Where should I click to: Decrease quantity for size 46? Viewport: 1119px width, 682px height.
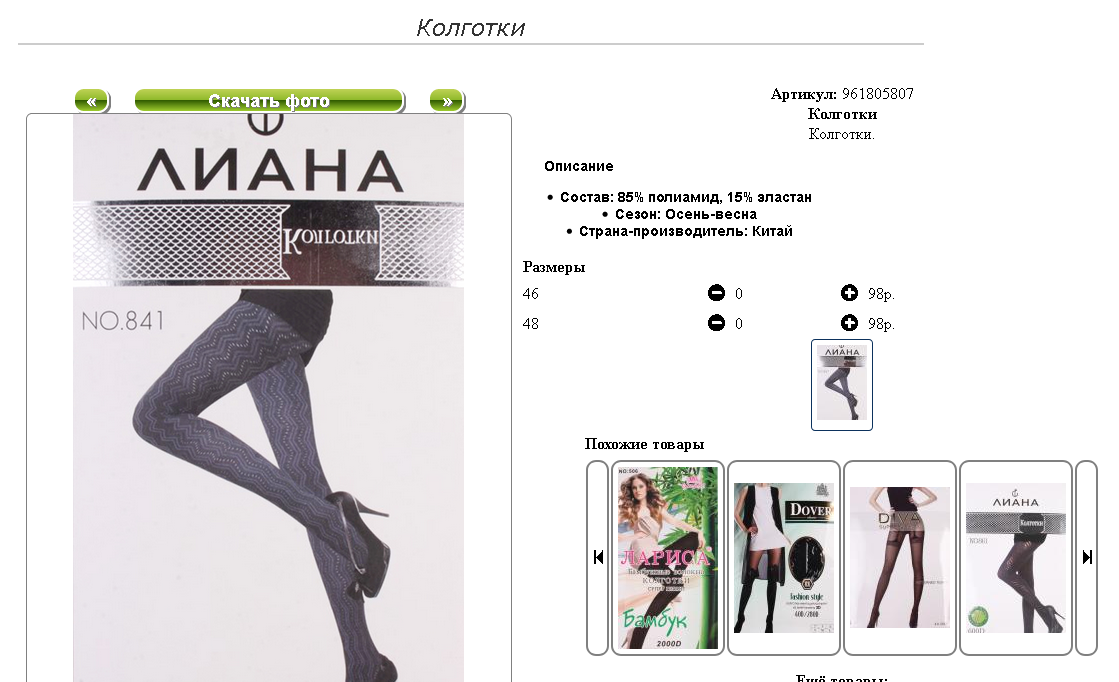point(716,293)
